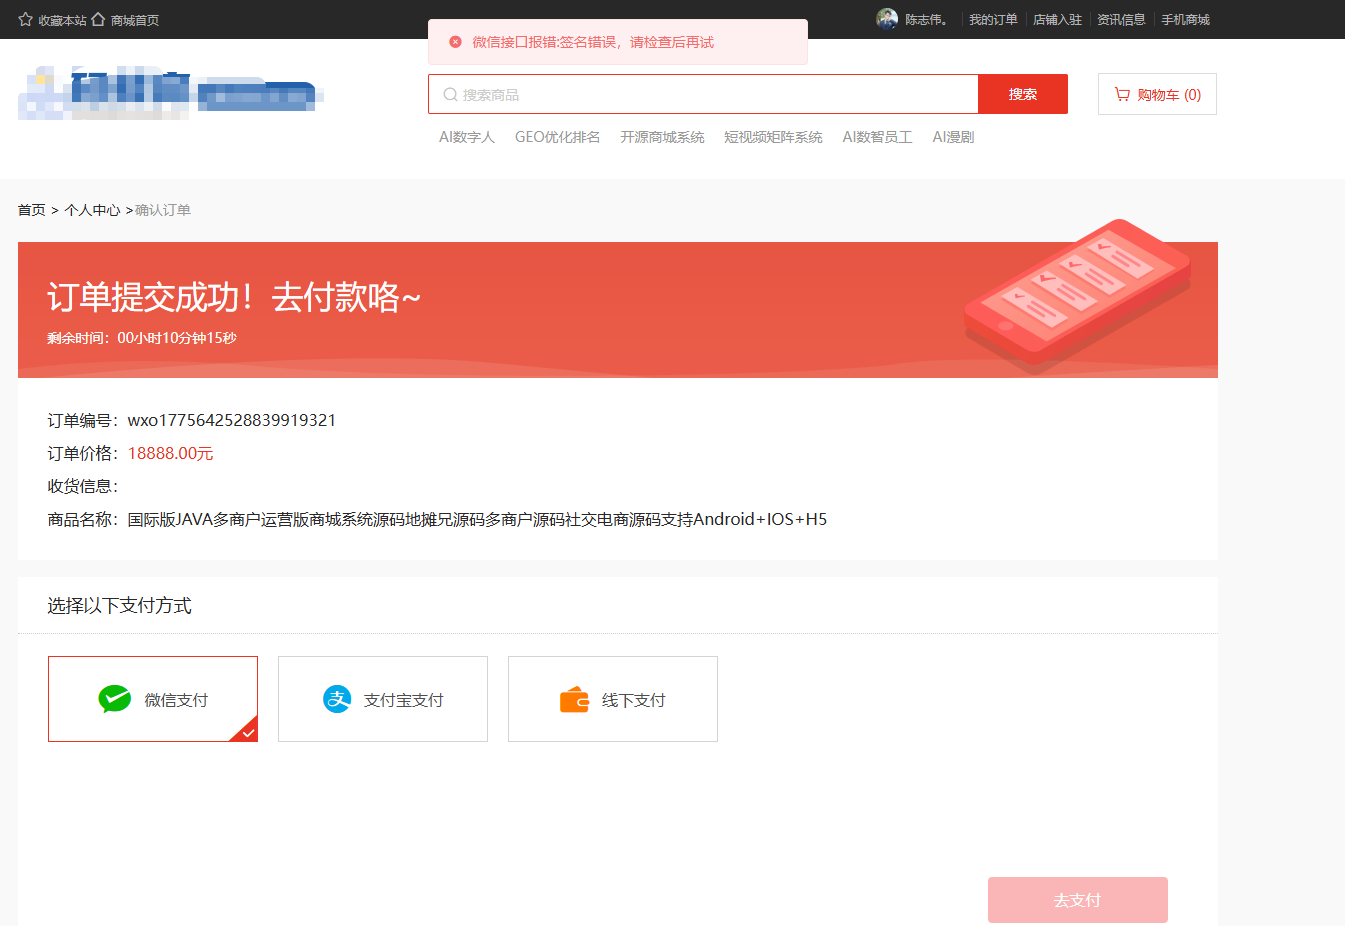Click 确认订单 in the breadcrumb
The image size is (1345, 927).
[163, 210]
